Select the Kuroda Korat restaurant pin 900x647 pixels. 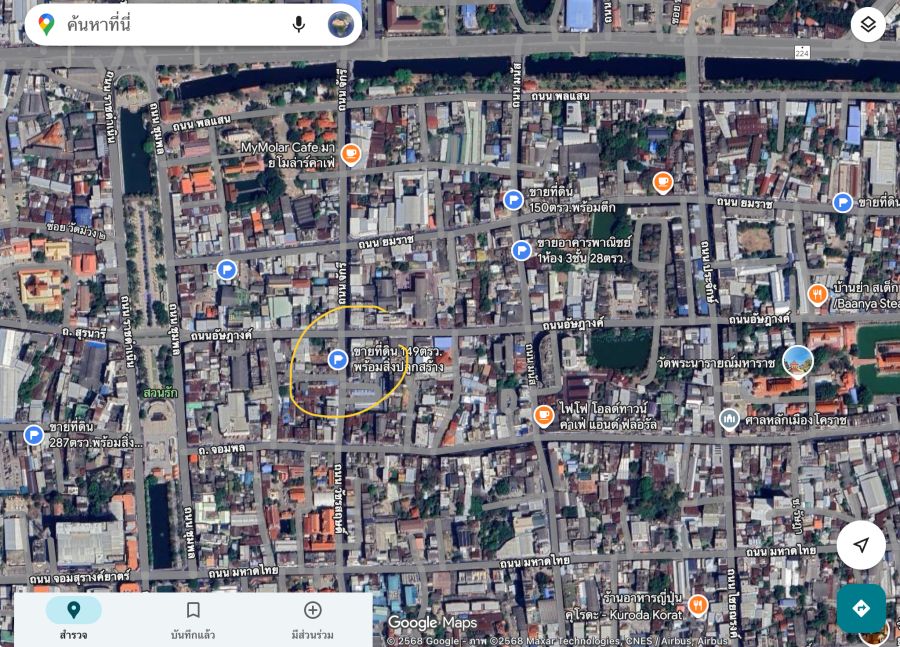click(698, 605)
